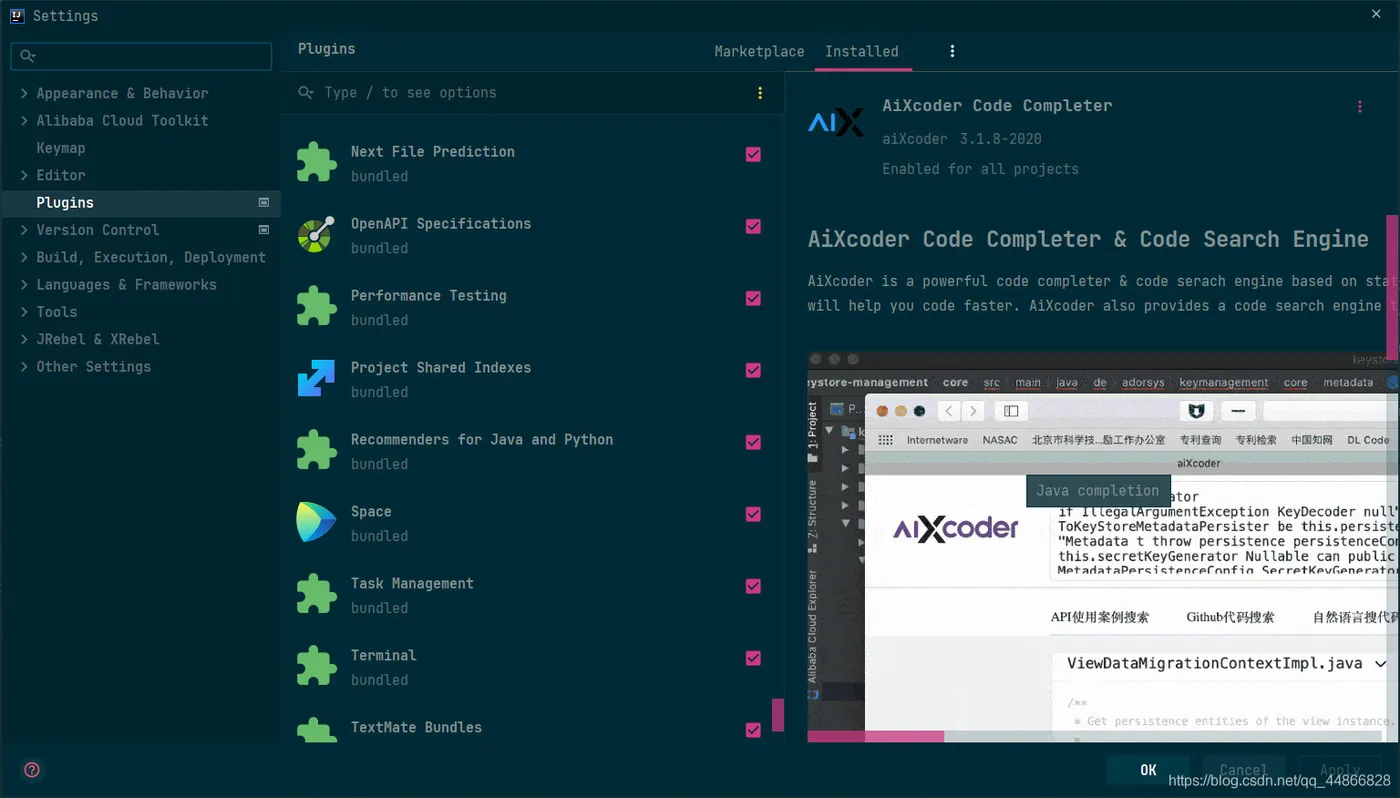Open the AiXcoder plugin actions kebab menu
The width and height of the screenshot is (1400, 798).
tap(1360, 107)
